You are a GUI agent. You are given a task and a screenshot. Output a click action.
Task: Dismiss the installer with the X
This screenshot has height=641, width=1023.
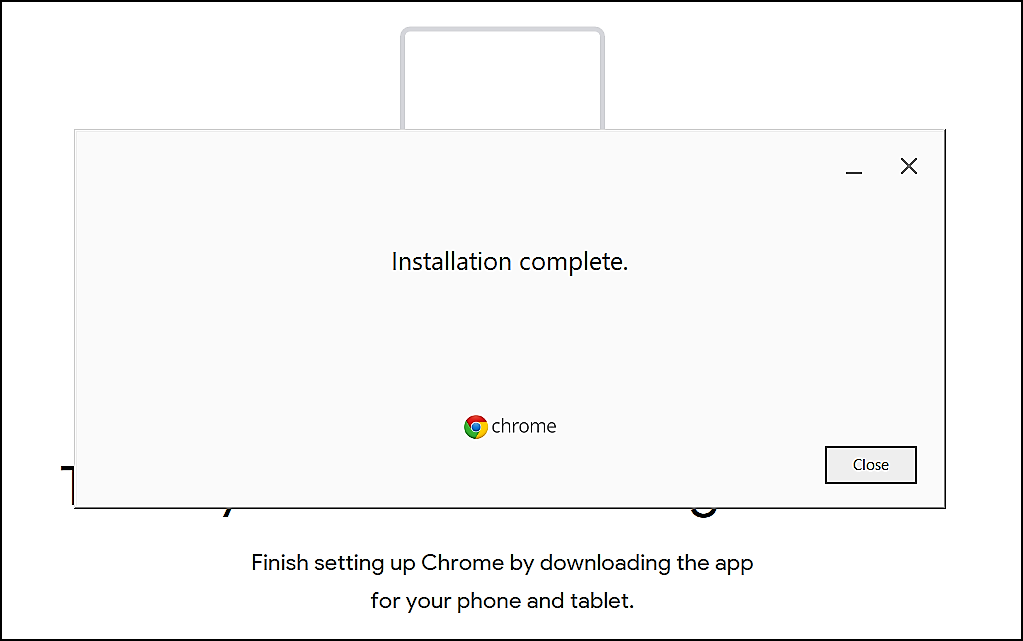908,166
